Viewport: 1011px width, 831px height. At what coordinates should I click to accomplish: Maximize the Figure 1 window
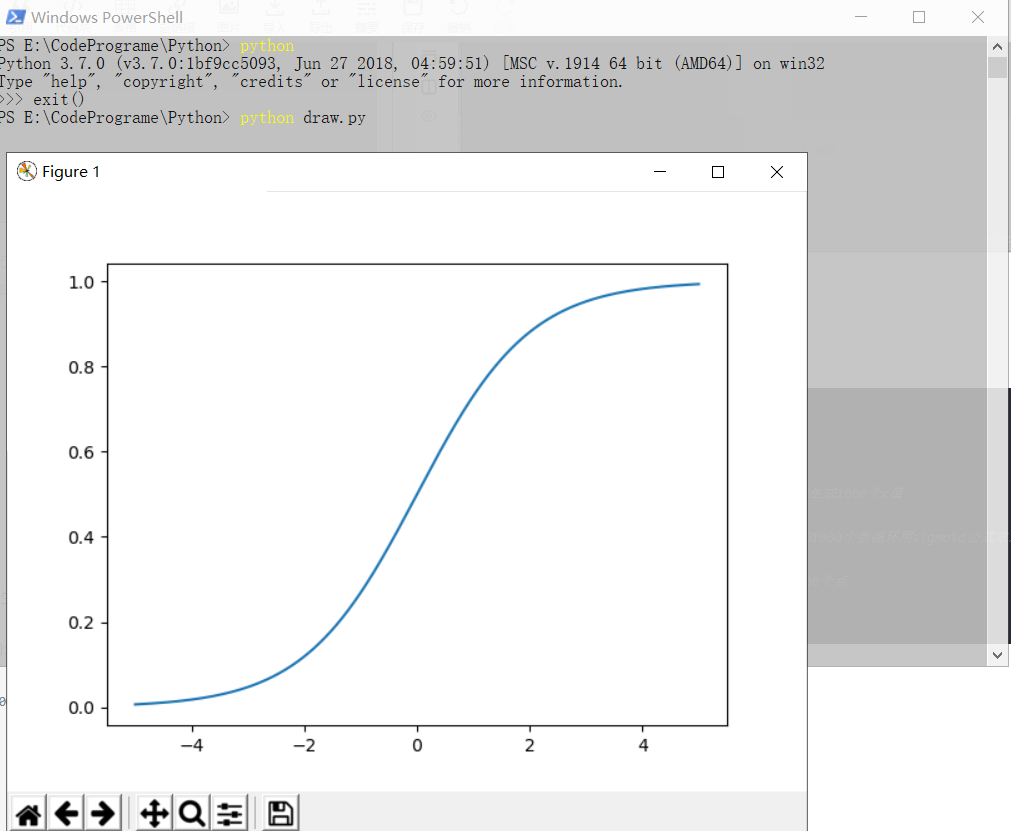click(x=718, y=172)
